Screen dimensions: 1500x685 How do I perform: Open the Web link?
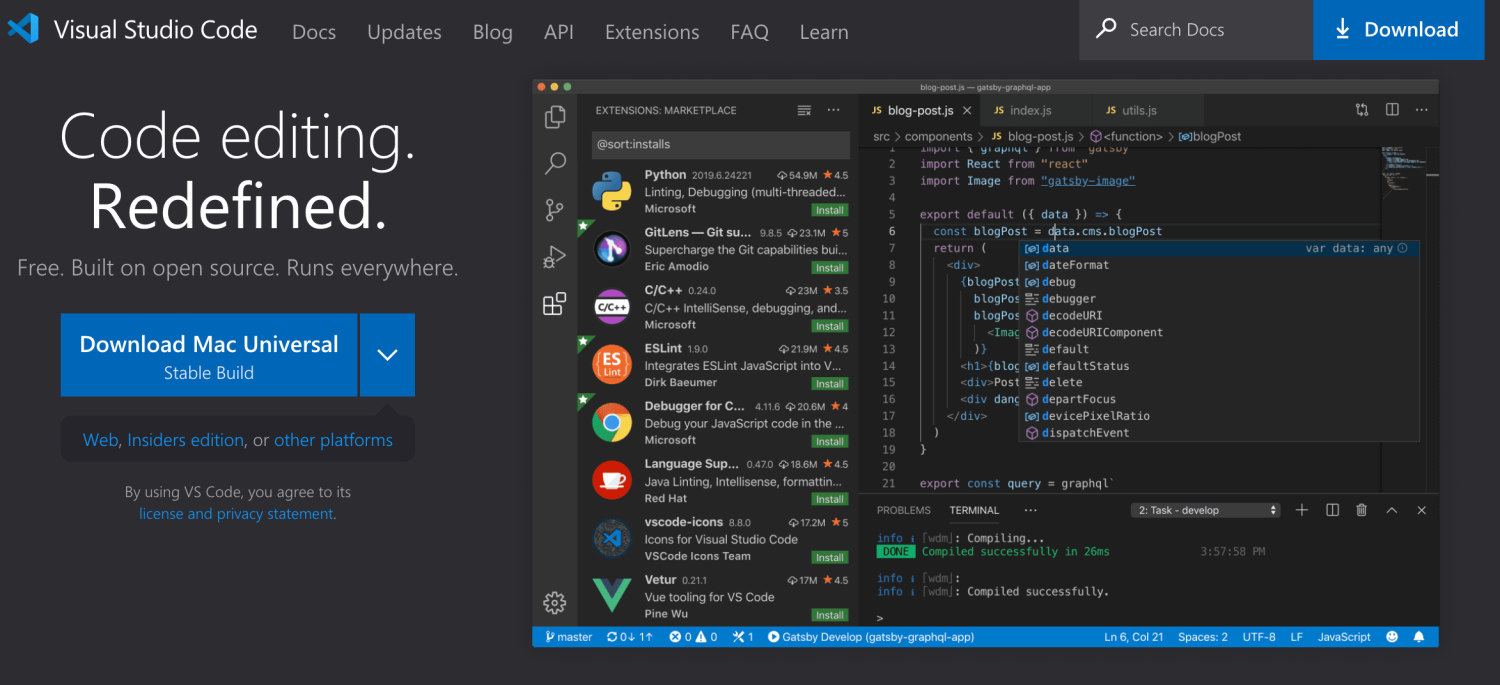(x=100, y=440)
